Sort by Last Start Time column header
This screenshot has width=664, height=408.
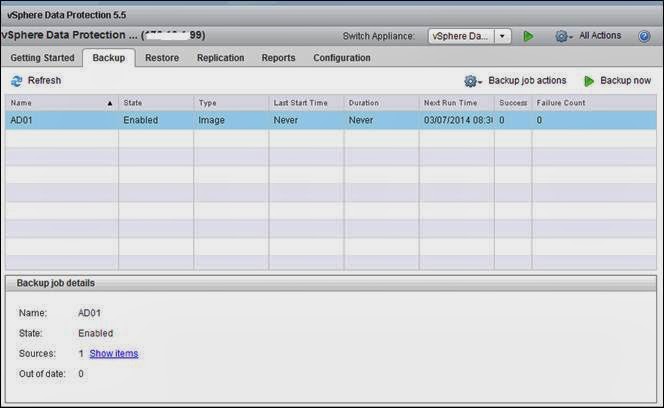point(306,103)
